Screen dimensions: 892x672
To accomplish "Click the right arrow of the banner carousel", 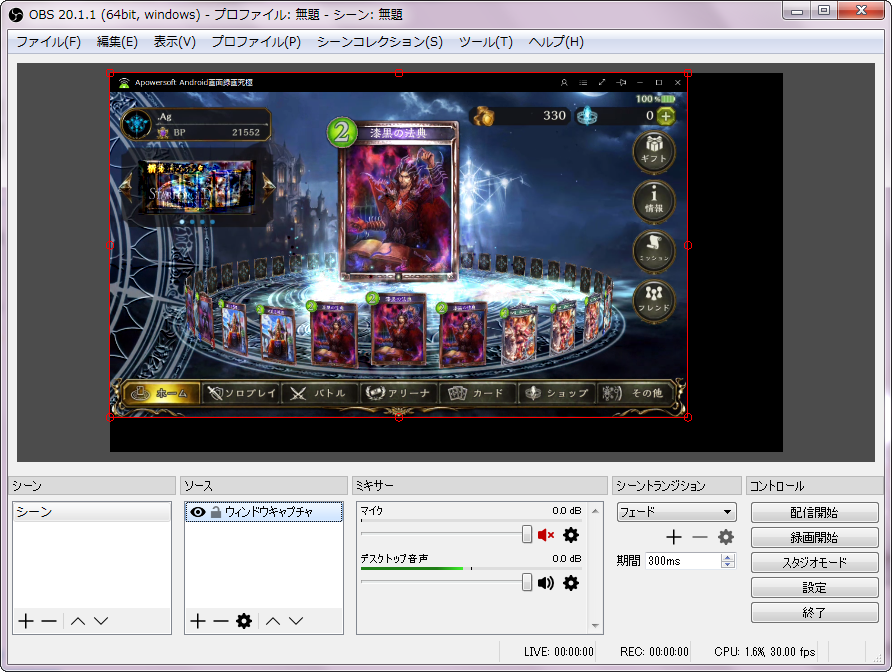I will click(x=268, y=185).
